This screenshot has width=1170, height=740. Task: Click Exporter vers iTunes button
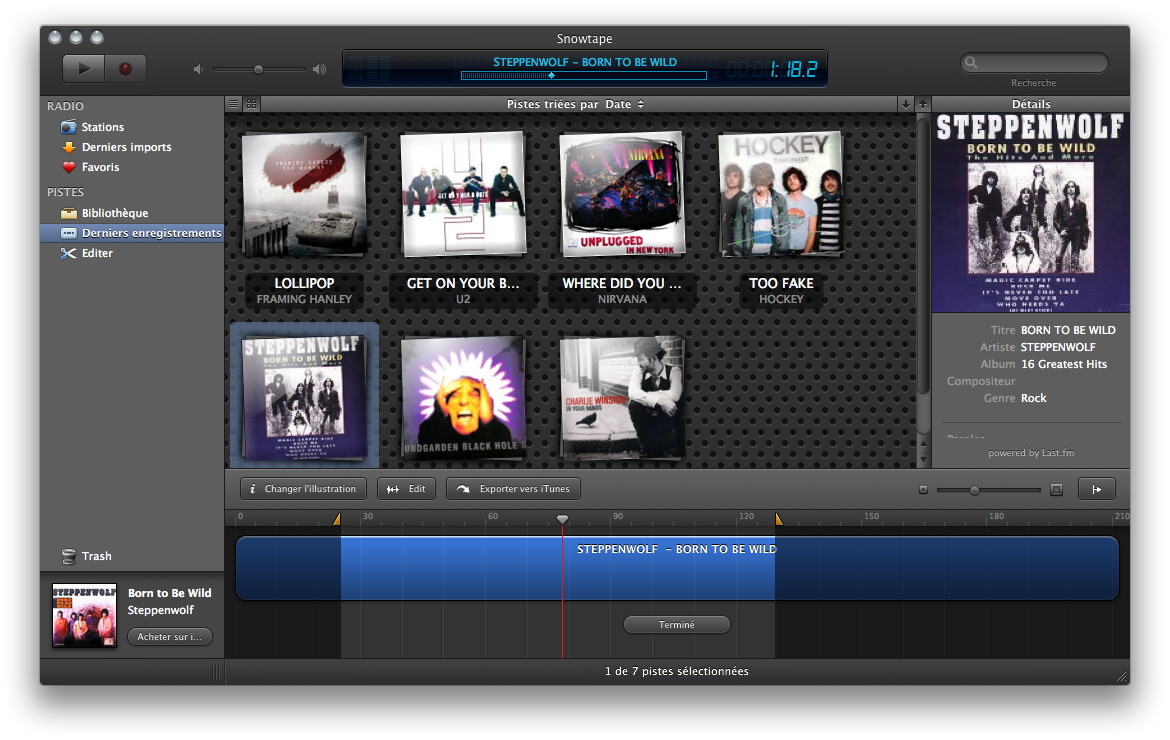pyautogui.click(x=513, y=489)
